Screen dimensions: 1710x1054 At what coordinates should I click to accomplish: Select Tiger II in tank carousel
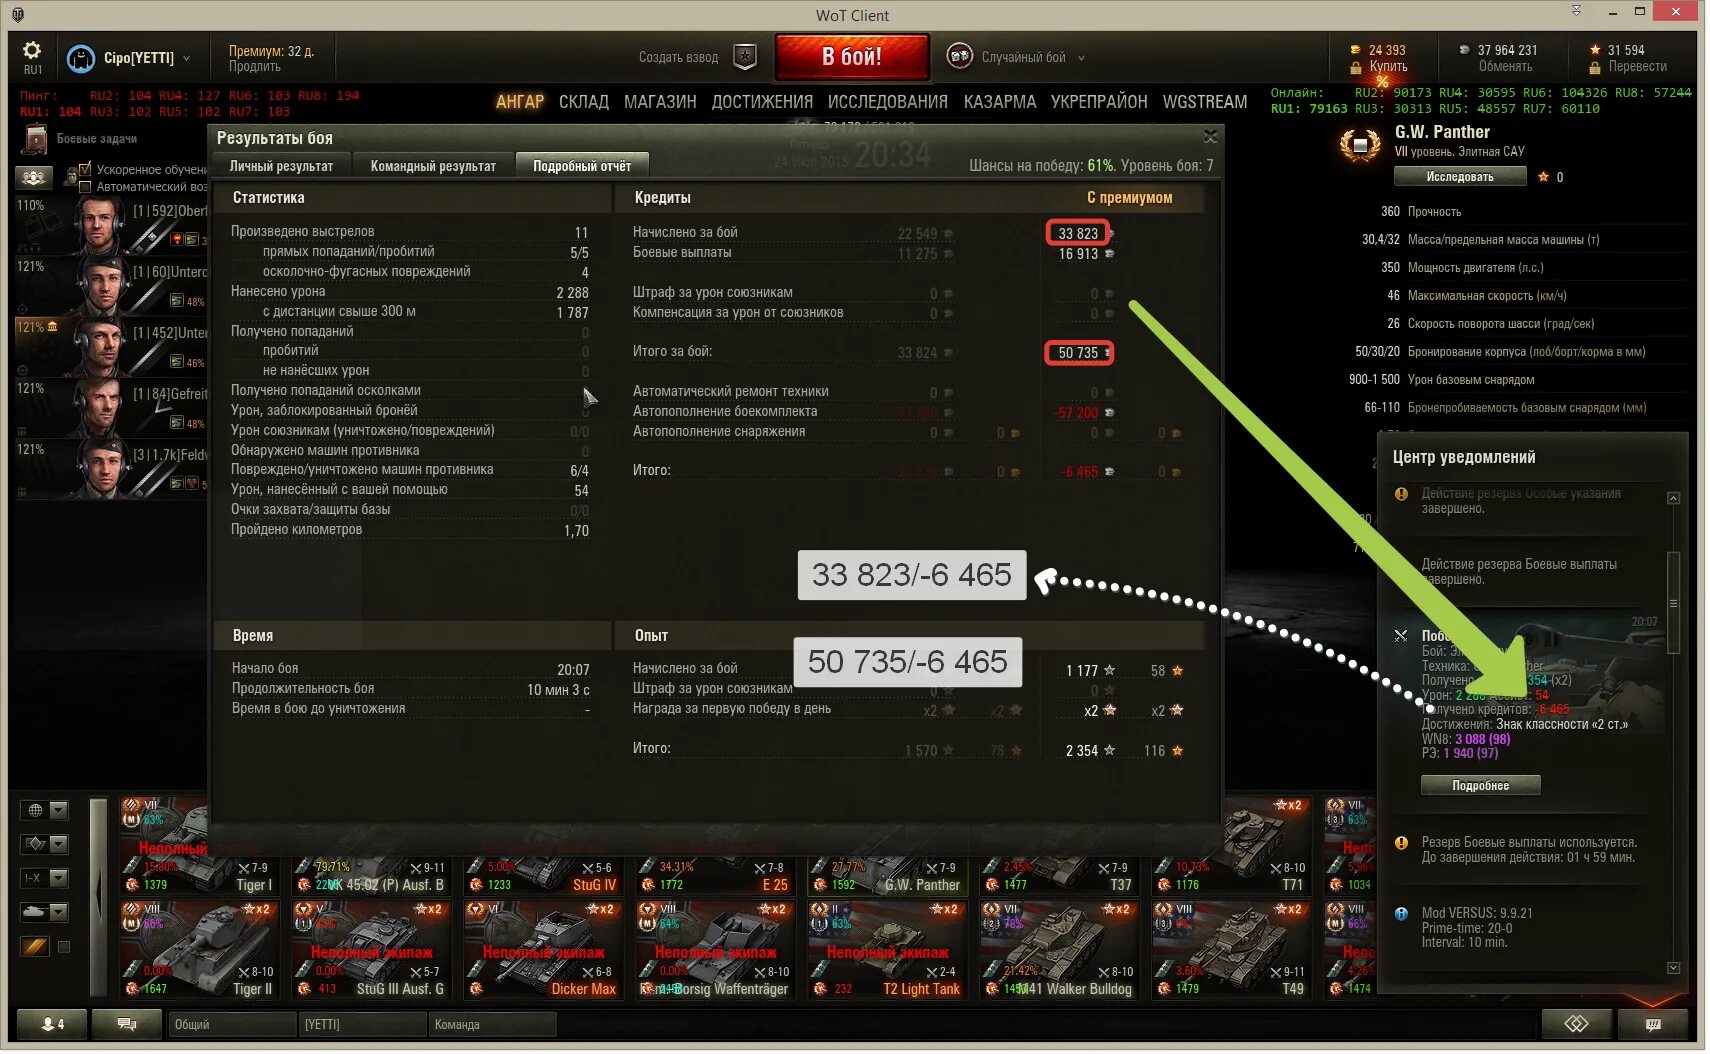click(x=198, y=950)
